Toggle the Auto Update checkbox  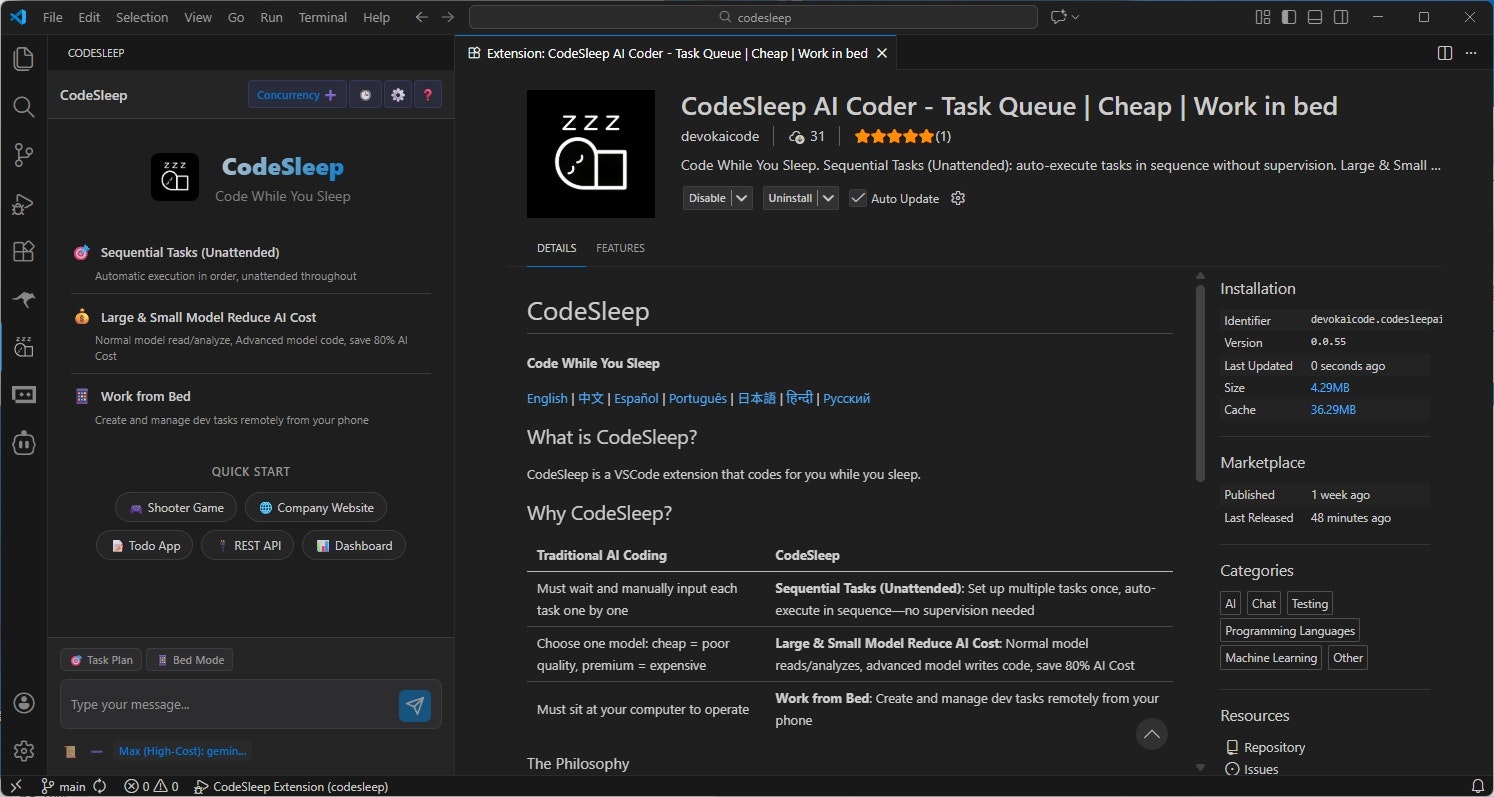tap(858, 198)
